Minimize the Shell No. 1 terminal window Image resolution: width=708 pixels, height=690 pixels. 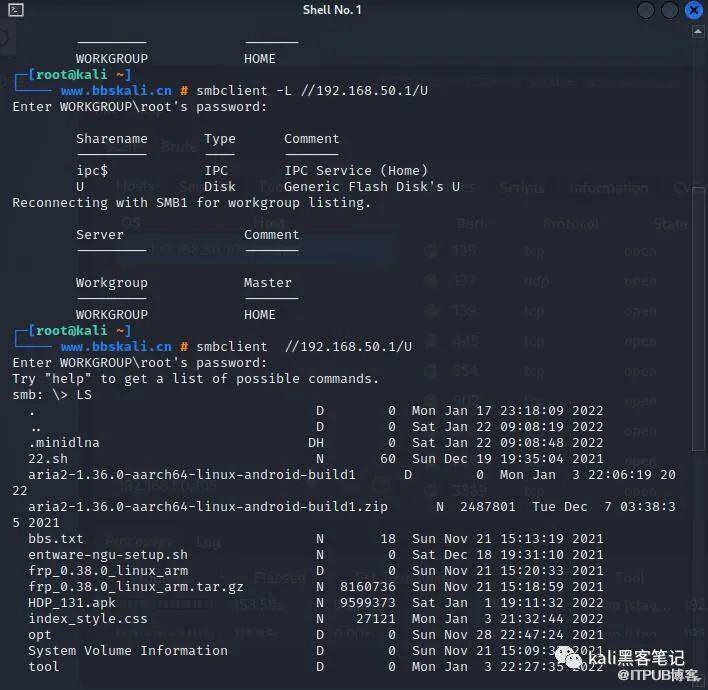(646, 10)
